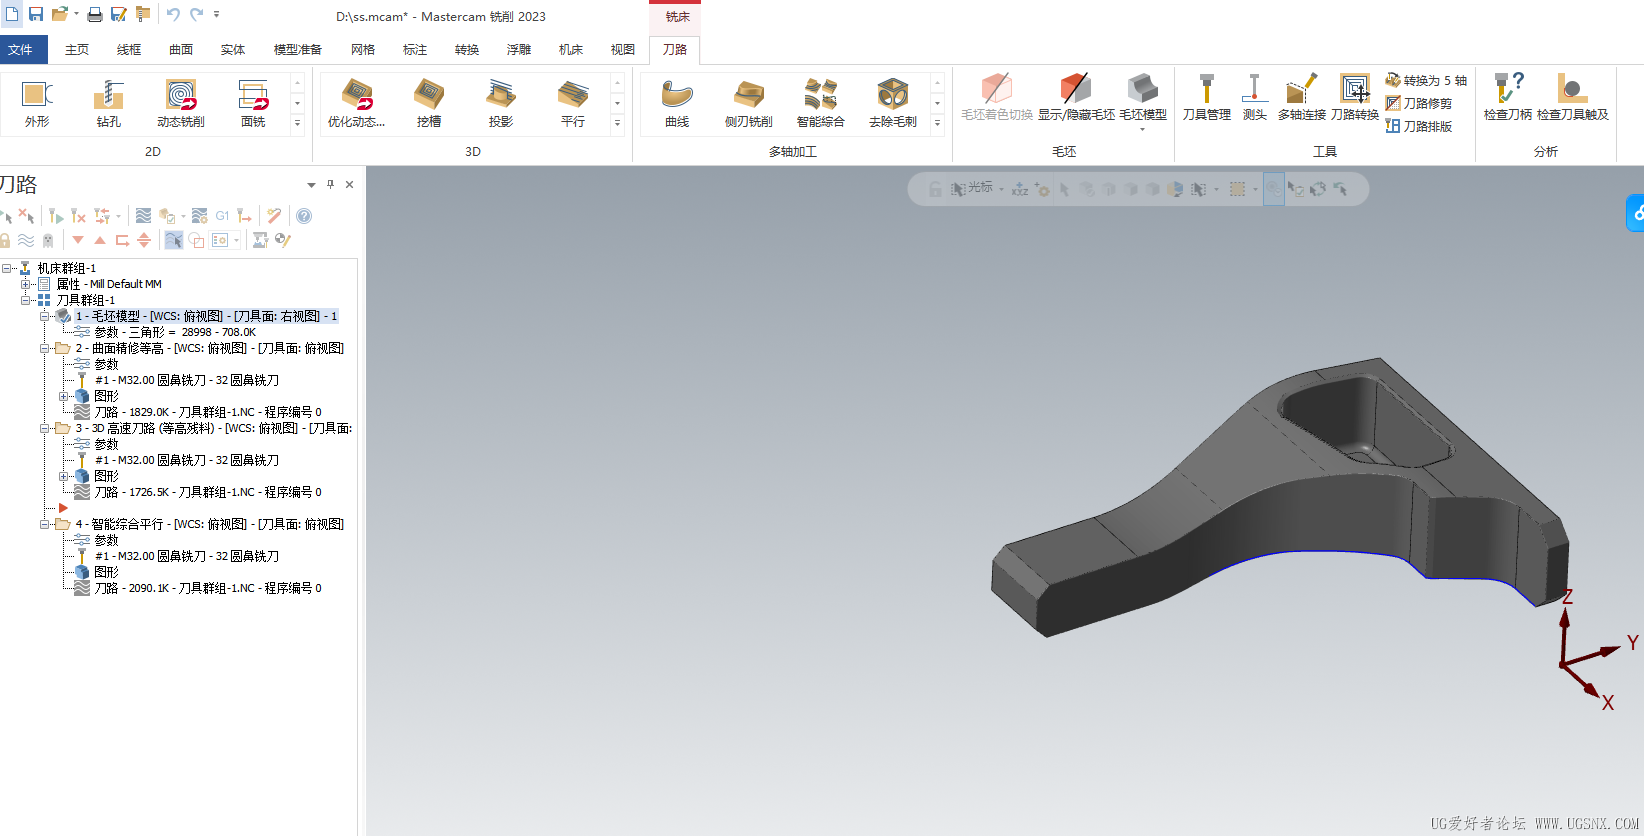Click the side-docked blue link button

(x=1636, y=213)
